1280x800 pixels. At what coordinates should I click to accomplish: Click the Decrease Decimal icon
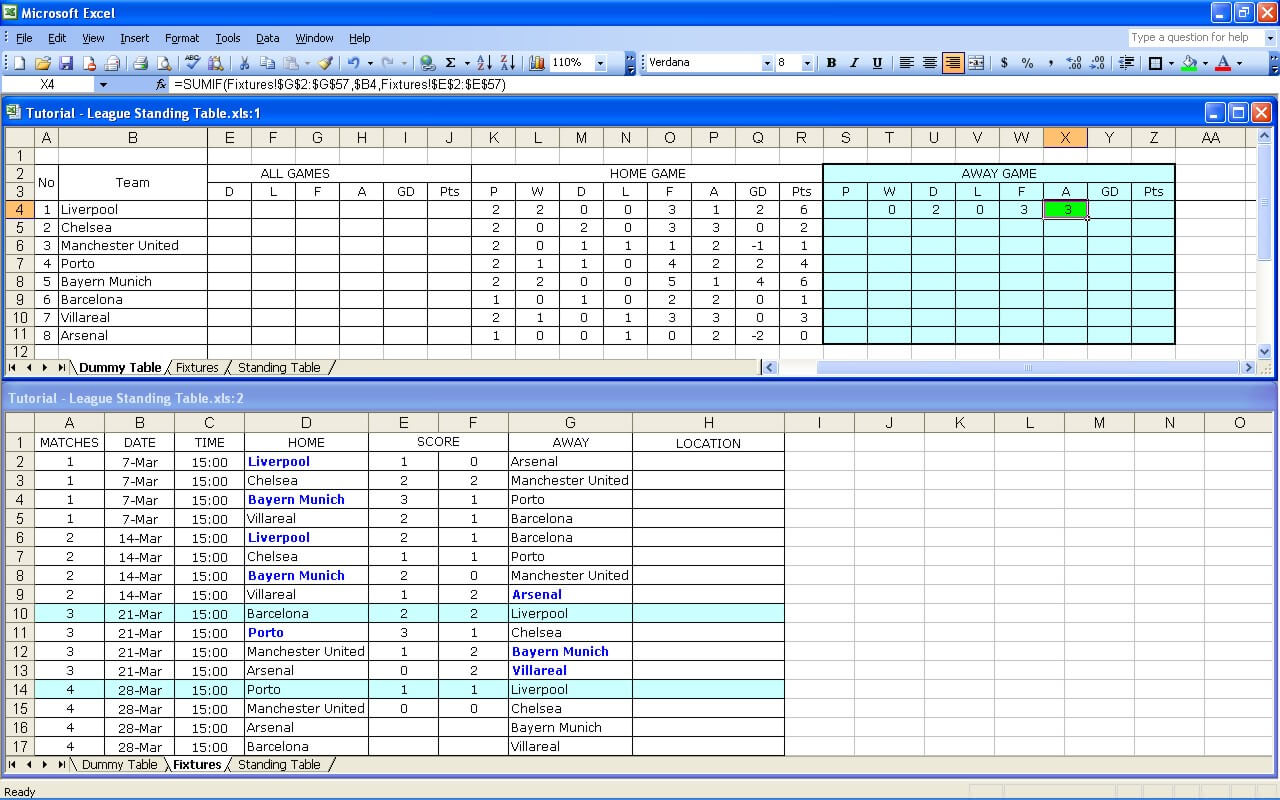[x=1097, y=63]
